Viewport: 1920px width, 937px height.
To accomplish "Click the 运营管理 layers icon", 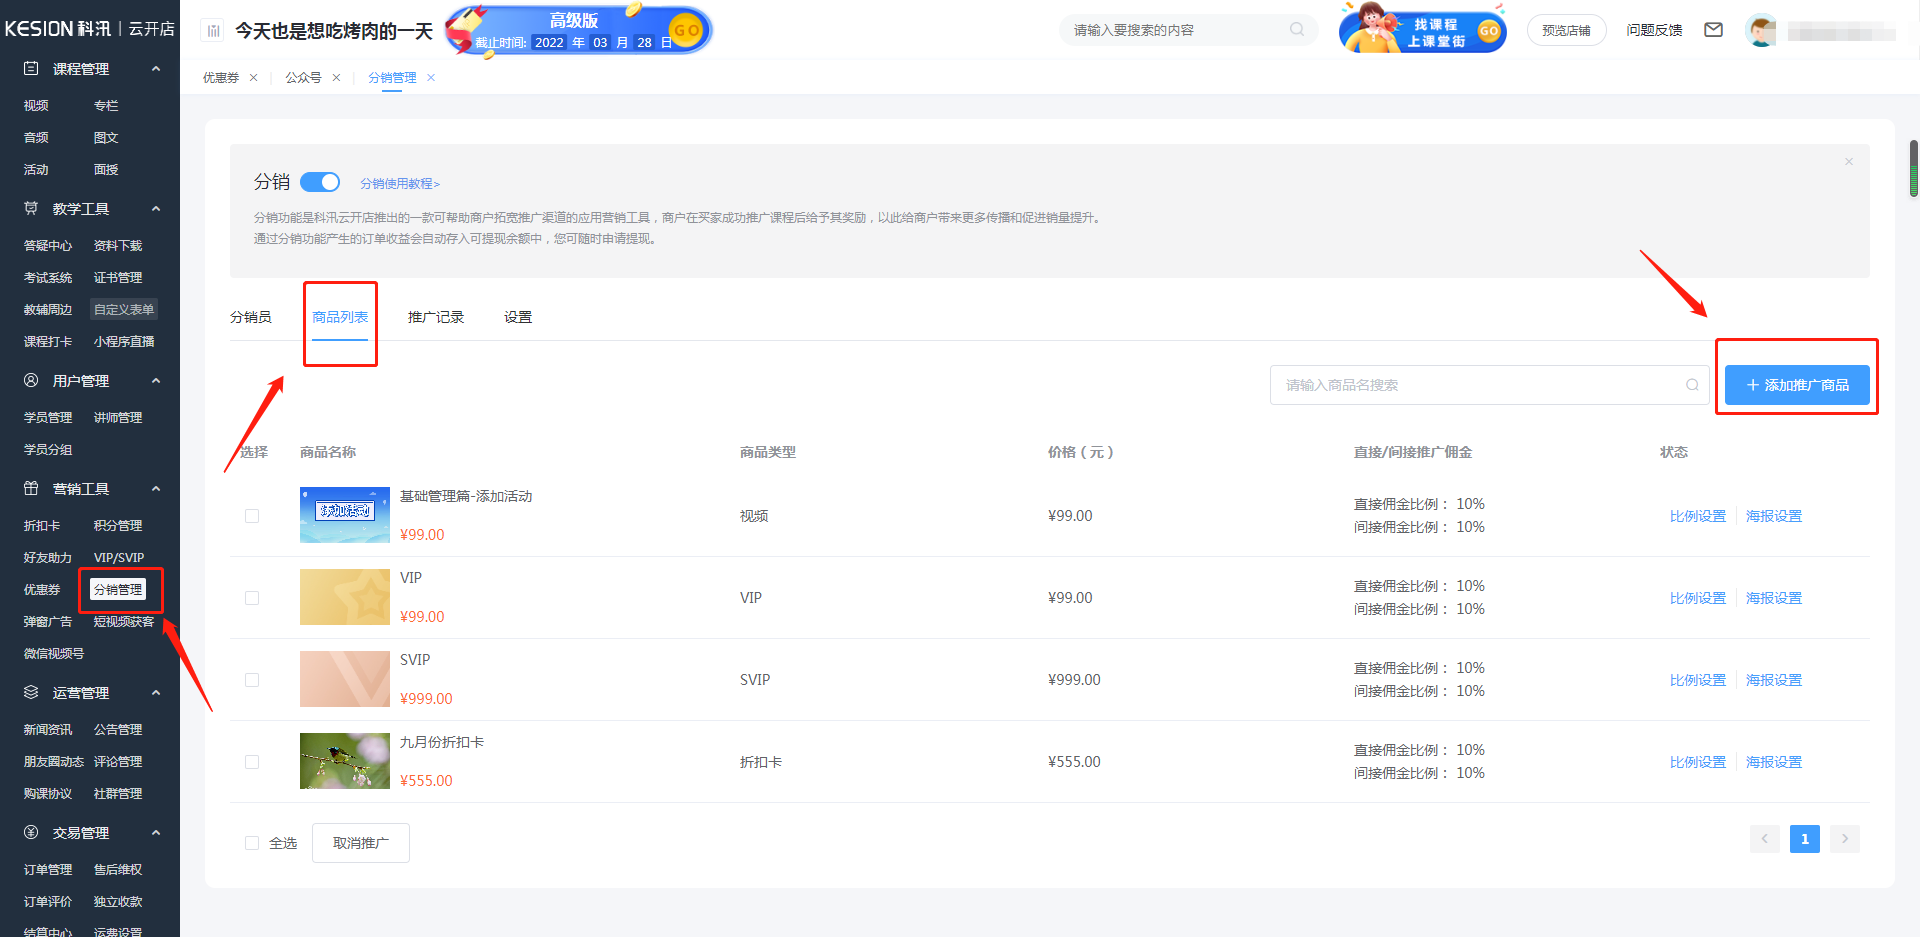I will 31,693.
